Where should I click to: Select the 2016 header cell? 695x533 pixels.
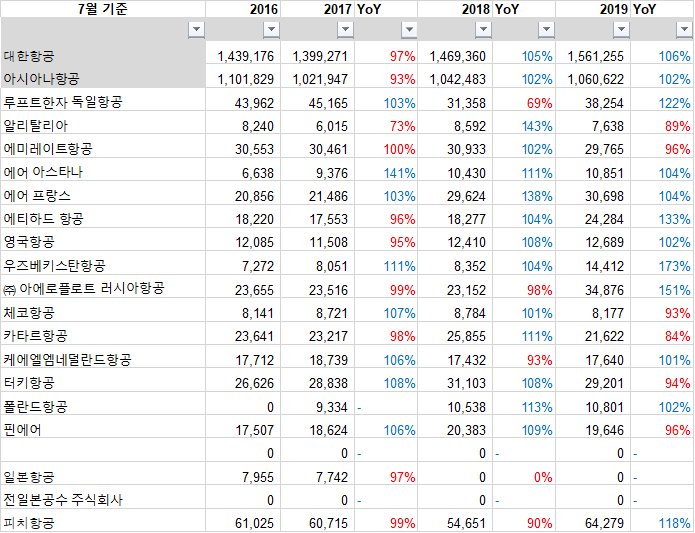click(243, 9)
